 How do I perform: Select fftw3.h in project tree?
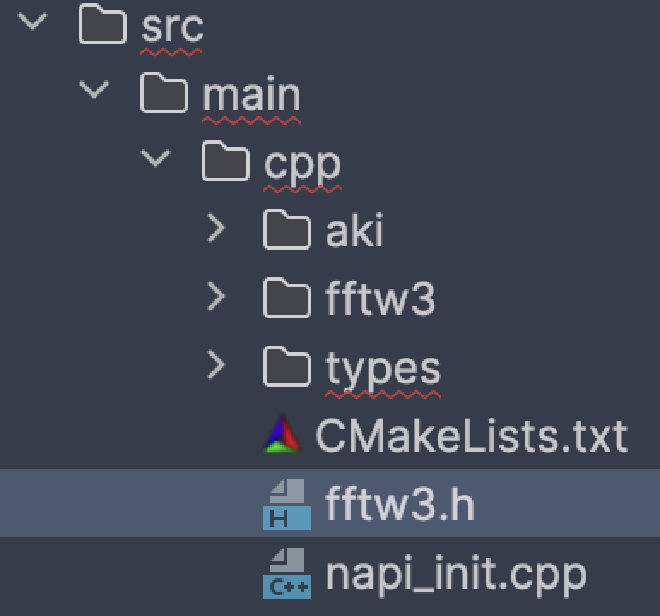(399, 505)
